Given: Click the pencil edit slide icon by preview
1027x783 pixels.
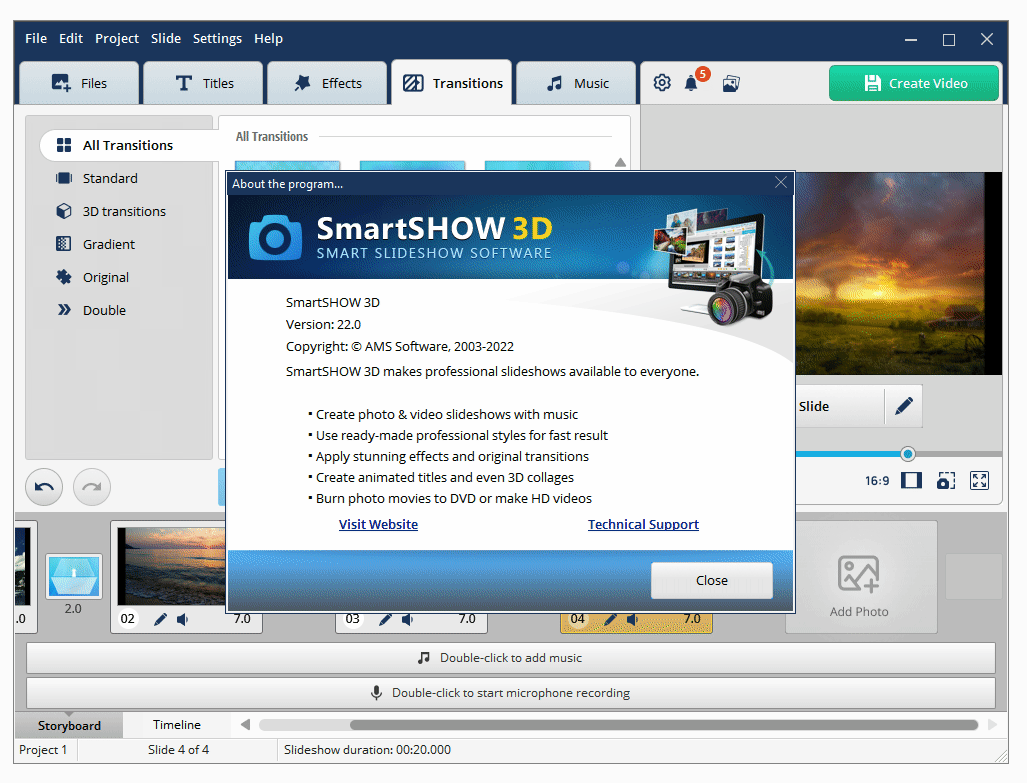Looking at the screenshot, I should (904, 406).
